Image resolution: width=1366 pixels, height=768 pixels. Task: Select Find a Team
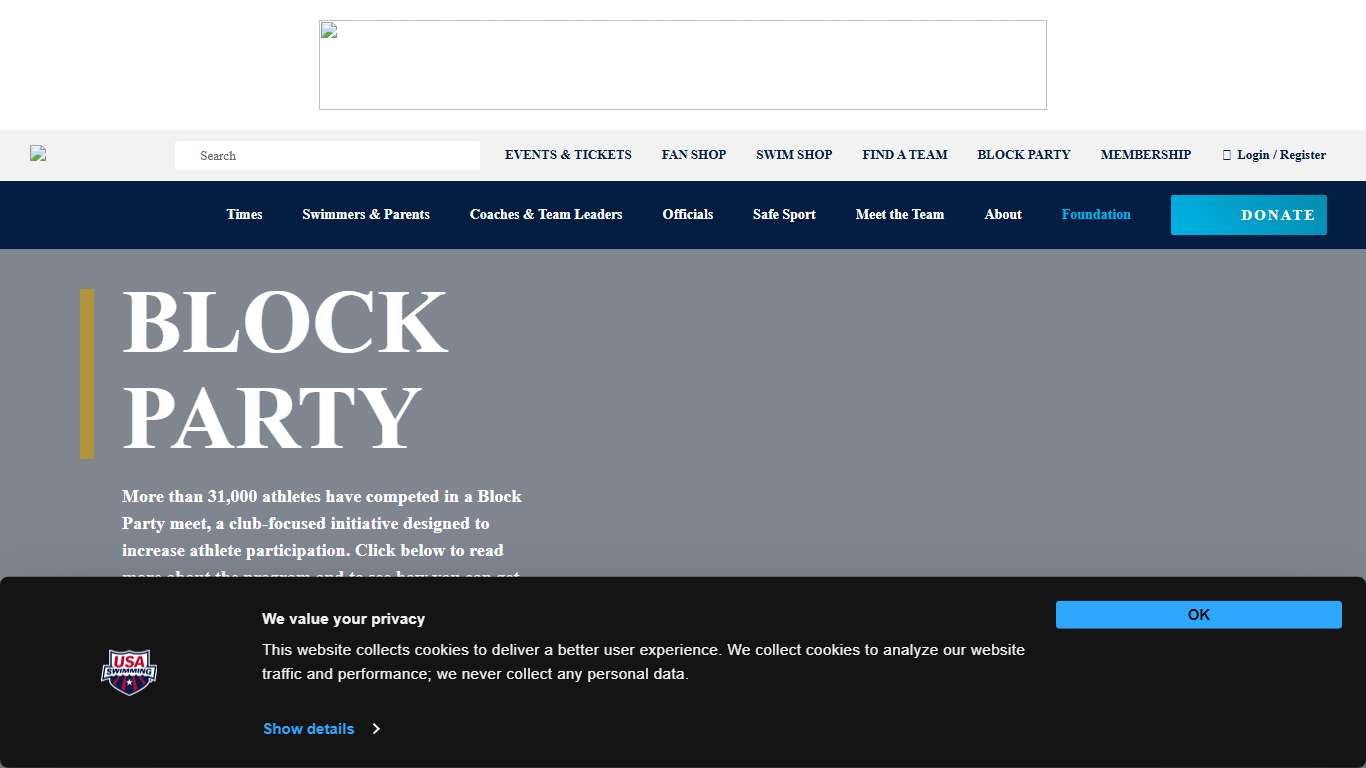tap(905, 155)
